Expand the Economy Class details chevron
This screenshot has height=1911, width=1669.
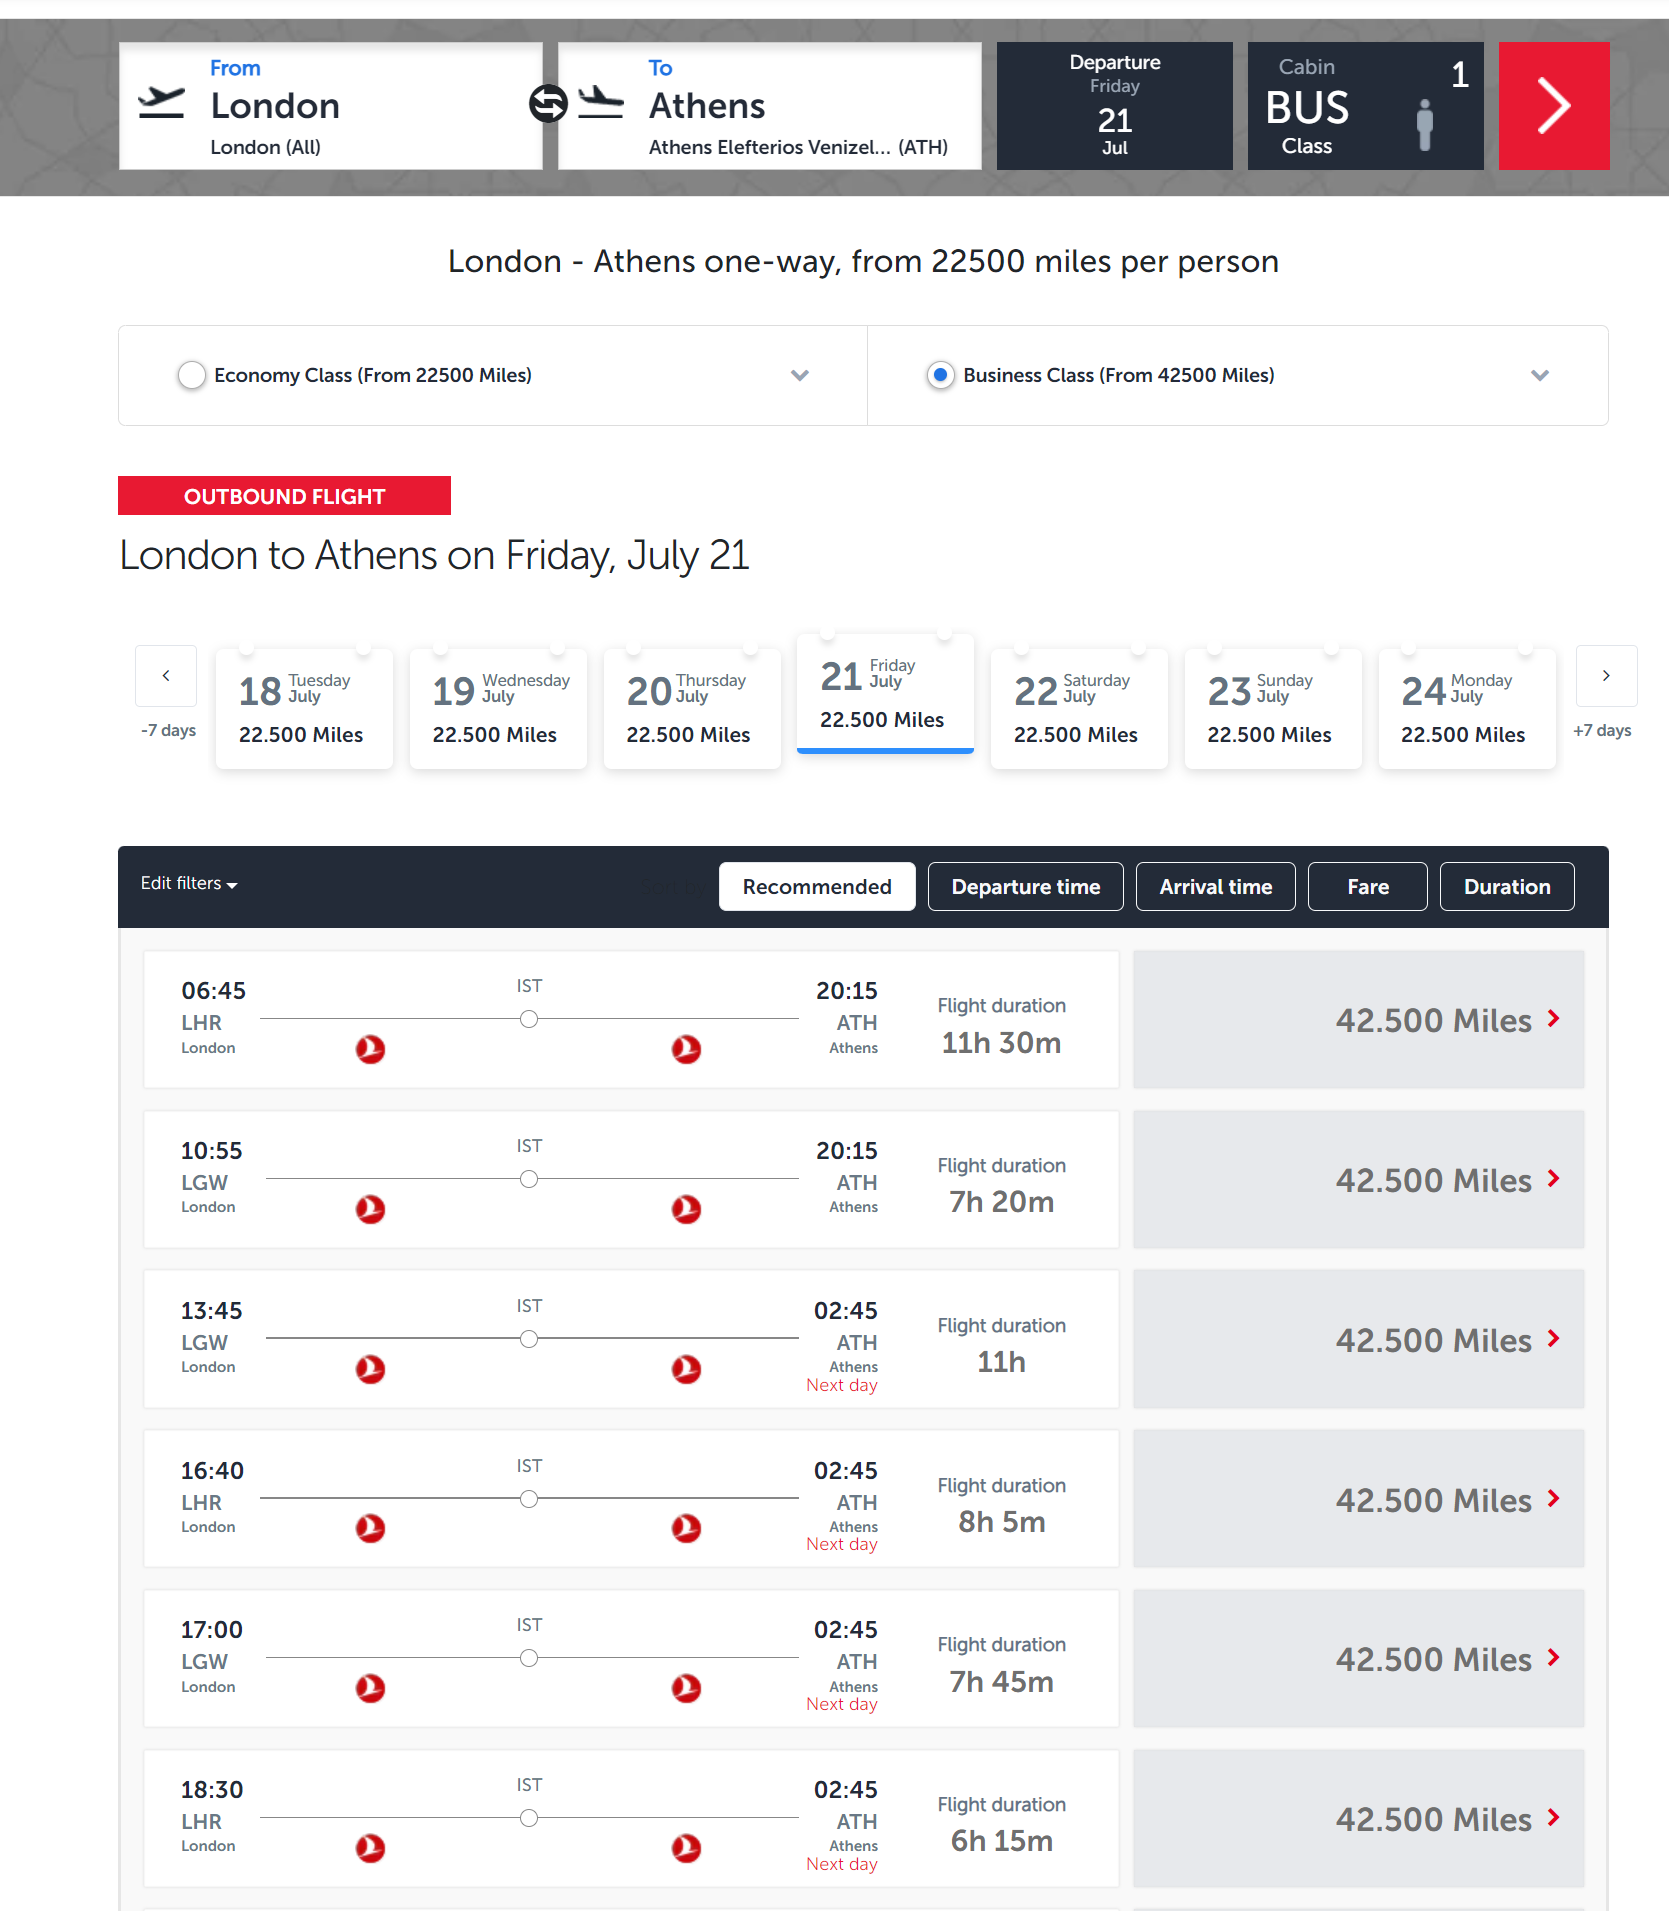tap(799, 375)
